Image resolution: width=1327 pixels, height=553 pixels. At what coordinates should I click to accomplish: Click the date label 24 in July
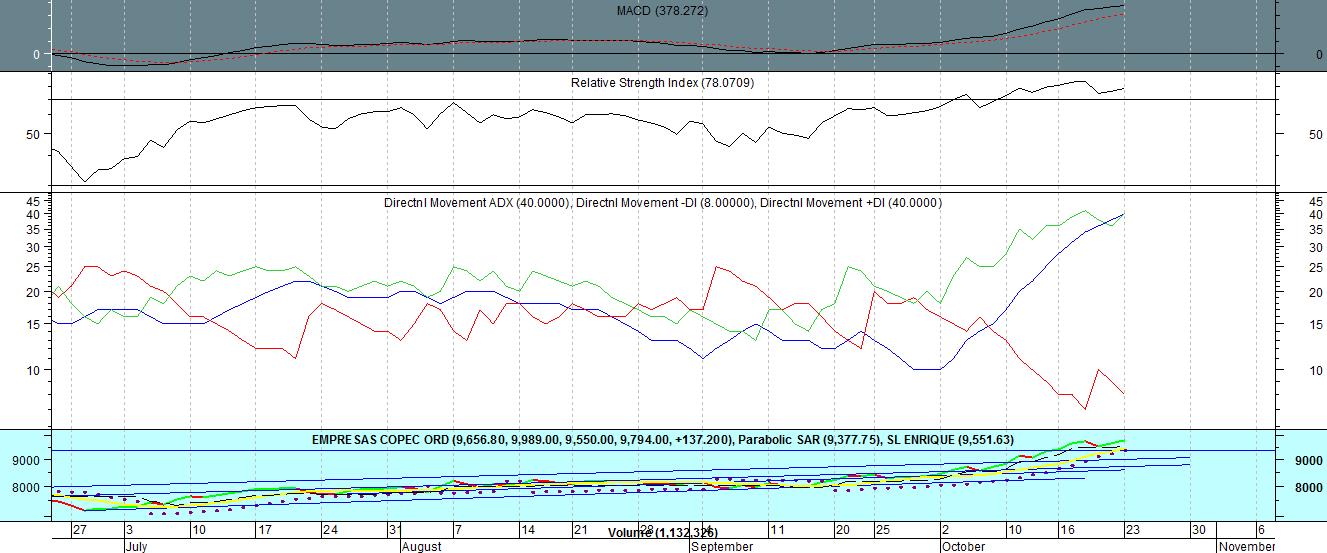330,530
